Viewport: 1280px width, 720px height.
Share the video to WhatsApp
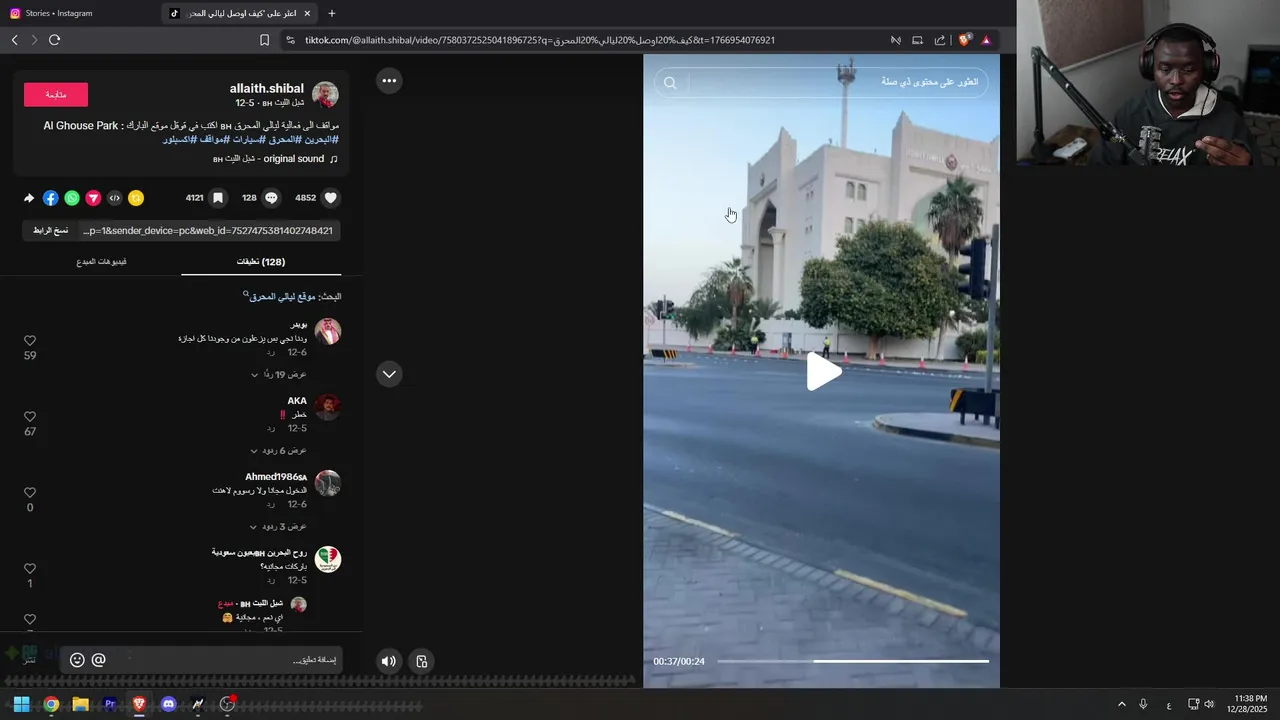(72, 198)
